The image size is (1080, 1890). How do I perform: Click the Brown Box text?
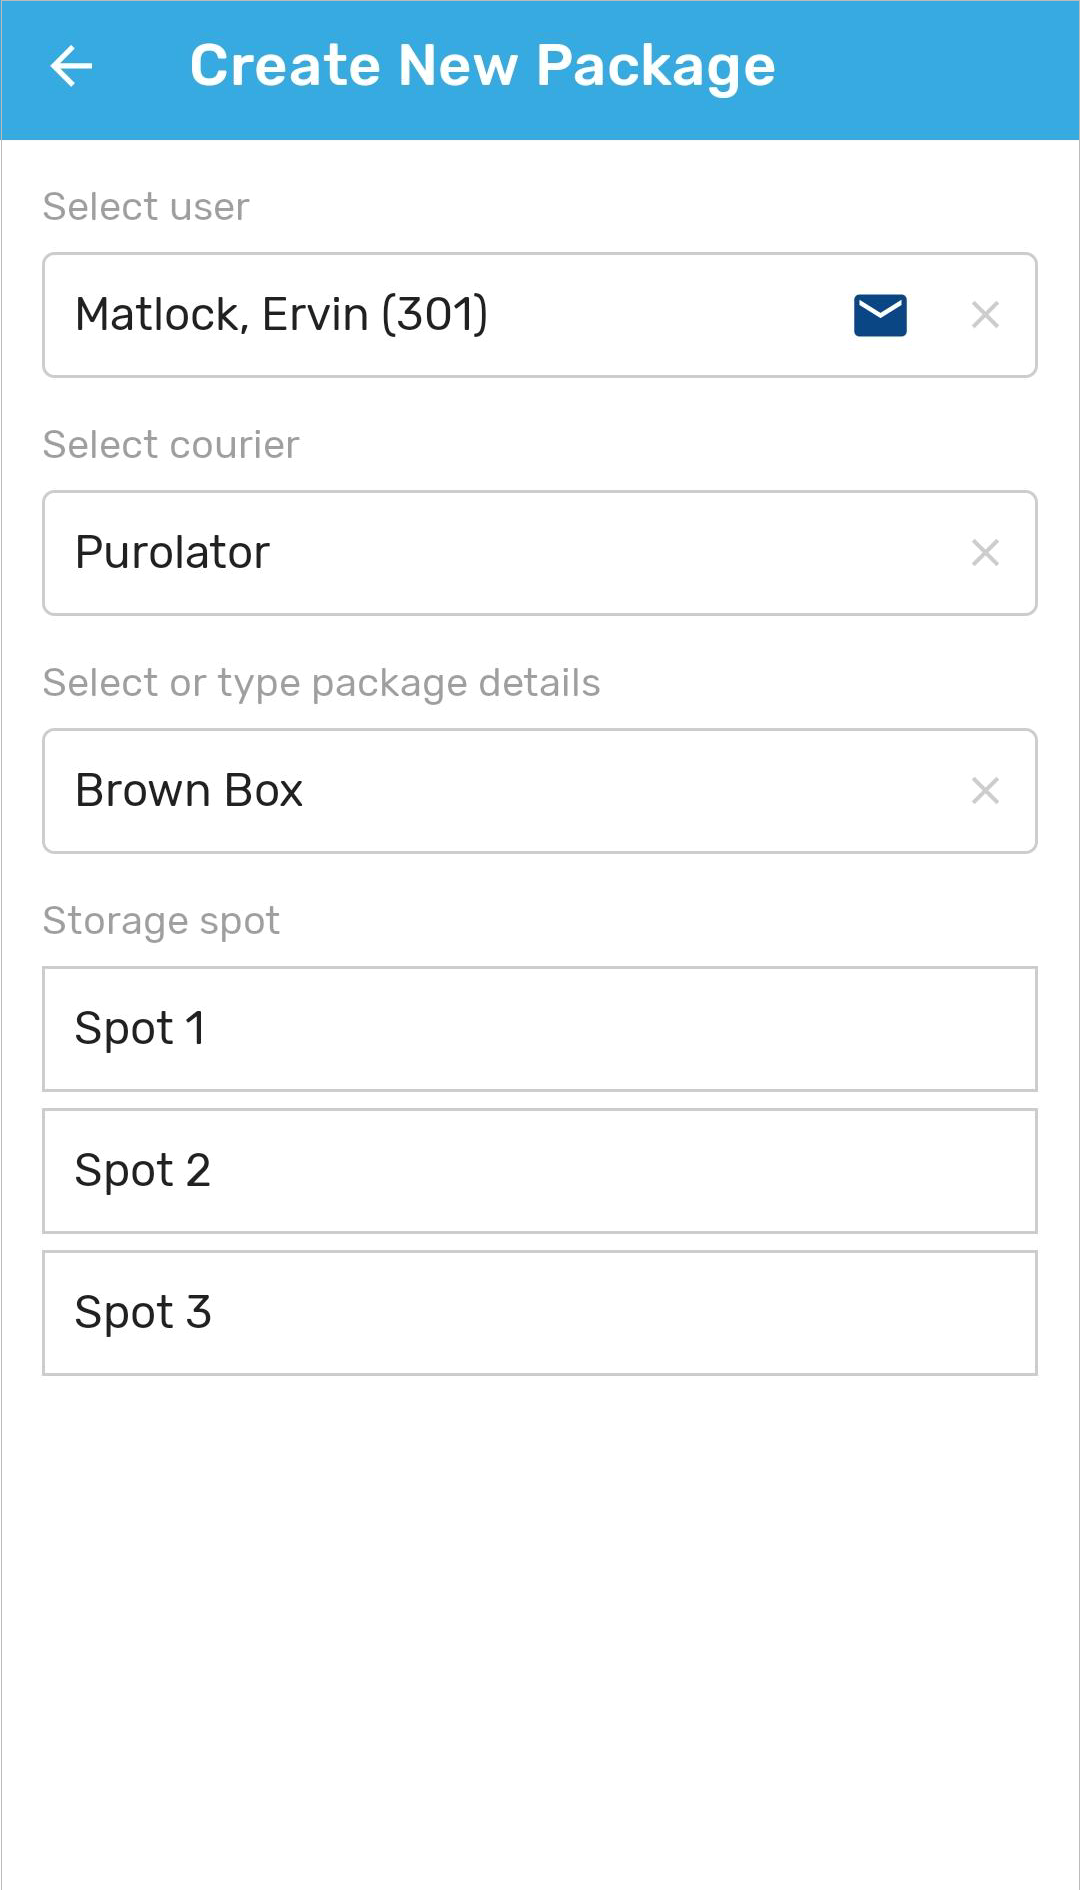click(189, 791)
